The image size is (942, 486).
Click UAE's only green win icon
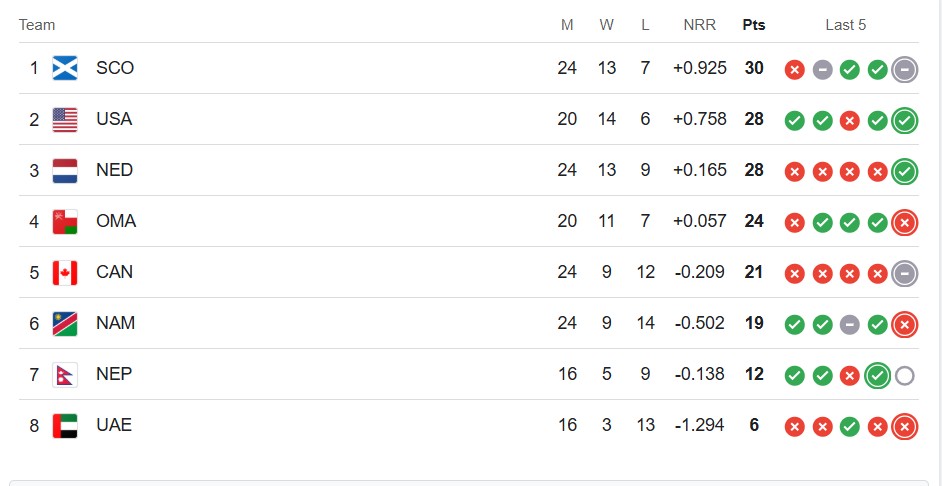click(x=850, y=427)
